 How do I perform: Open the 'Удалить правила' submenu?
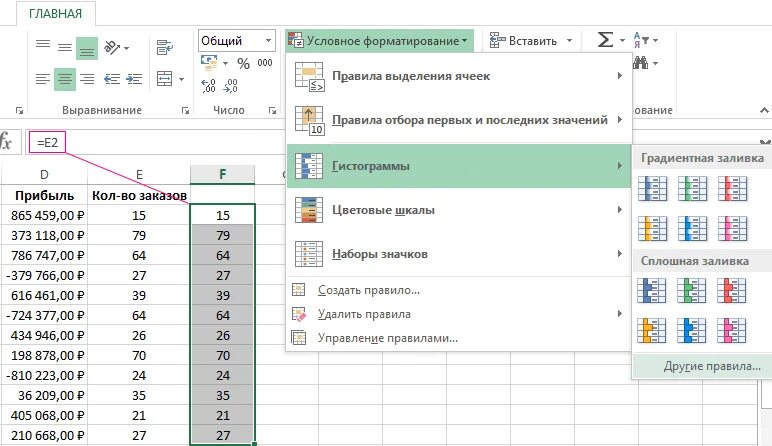pyautogui.click(x=458, y=314)
